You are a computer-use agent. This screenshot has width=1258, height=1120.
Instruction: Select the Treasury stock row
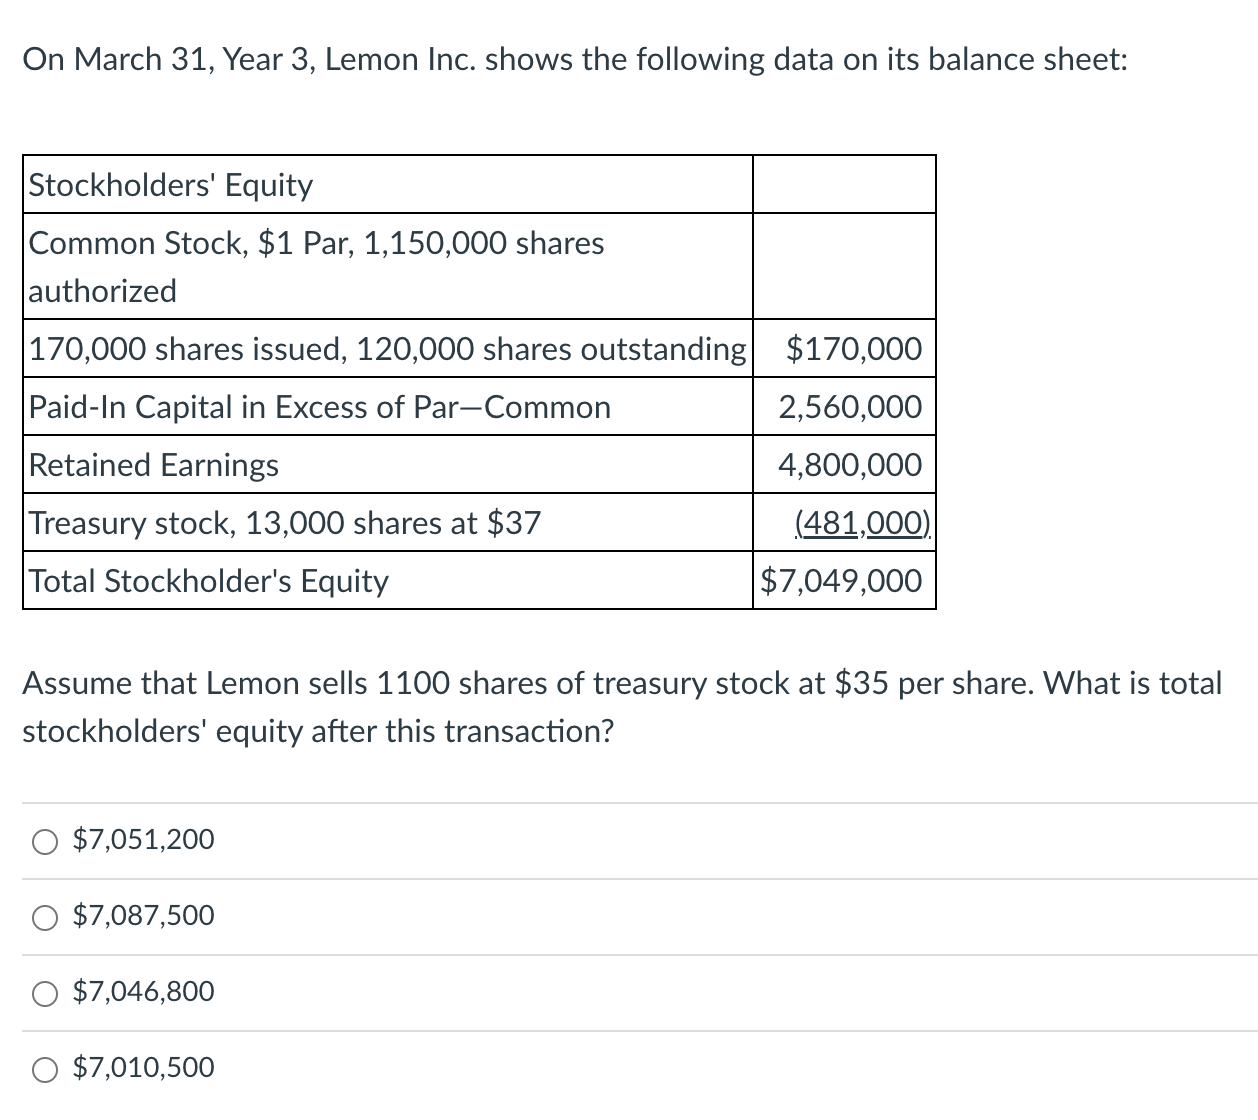(284, 523)
